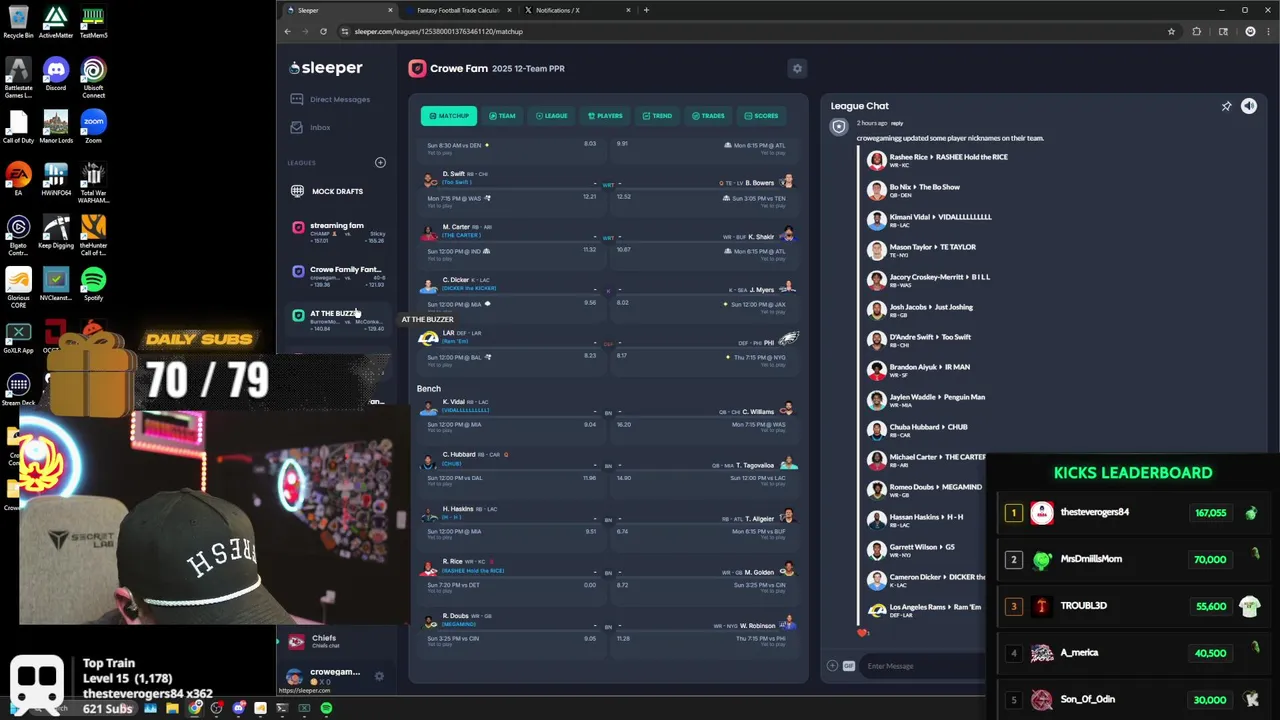The width and height of the screenshot is (1280, 720).
Task: Open the Recycle Bin
Action: [18, 22]
